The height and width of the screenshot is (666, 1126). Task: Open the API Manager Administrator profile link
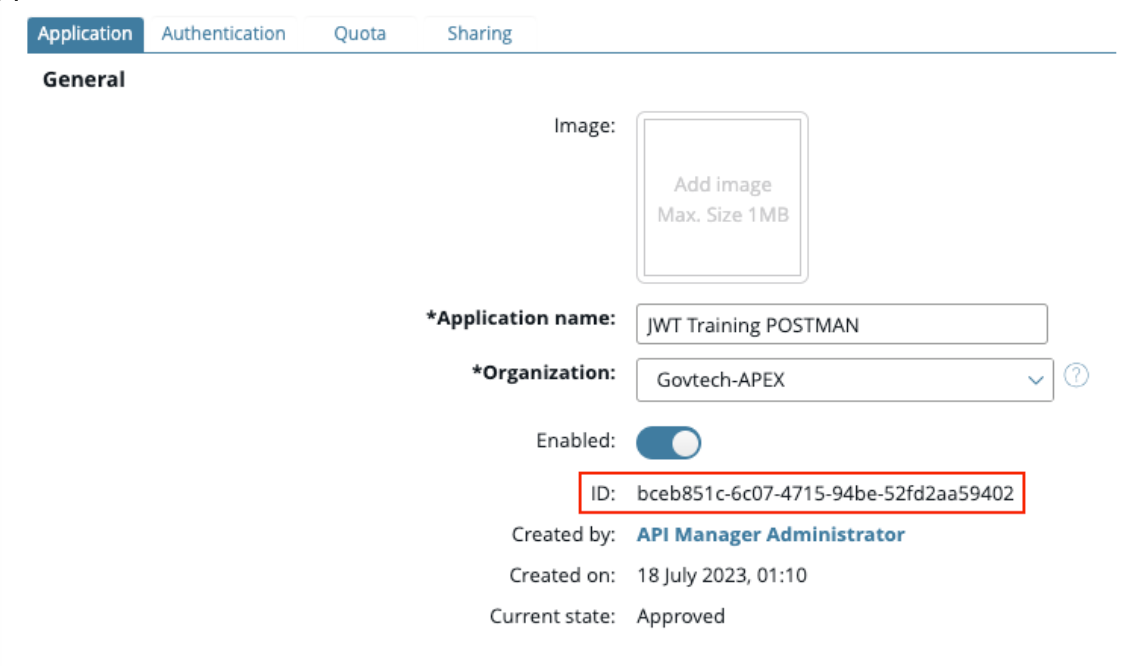[x=768, y=534]
